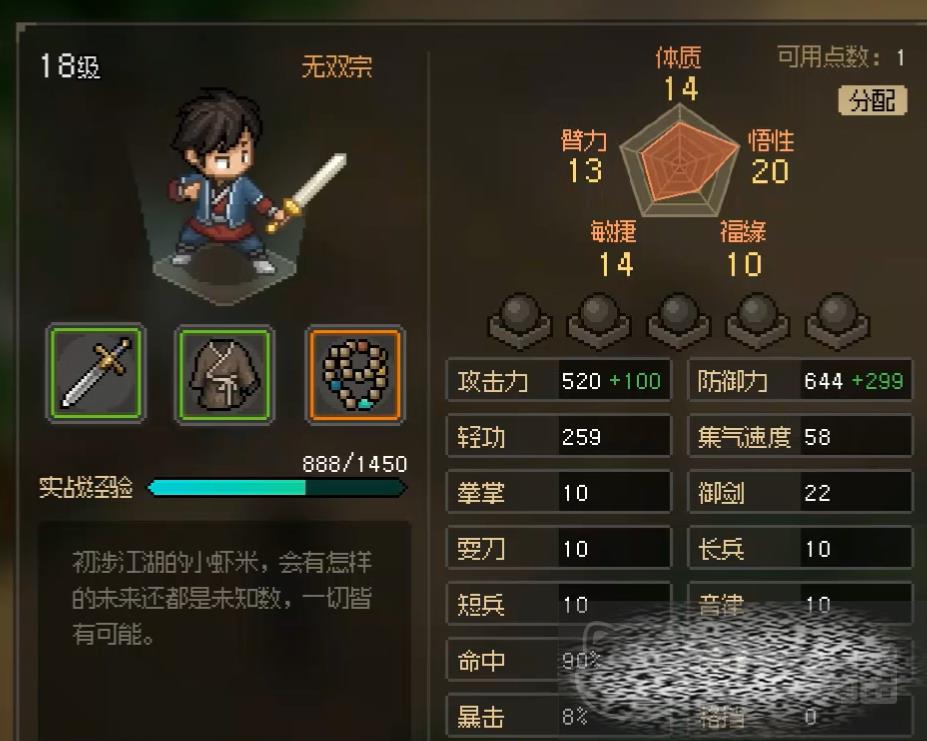Select the equipped sword weapon slot

pyautogui.click(x=96, y=373)
